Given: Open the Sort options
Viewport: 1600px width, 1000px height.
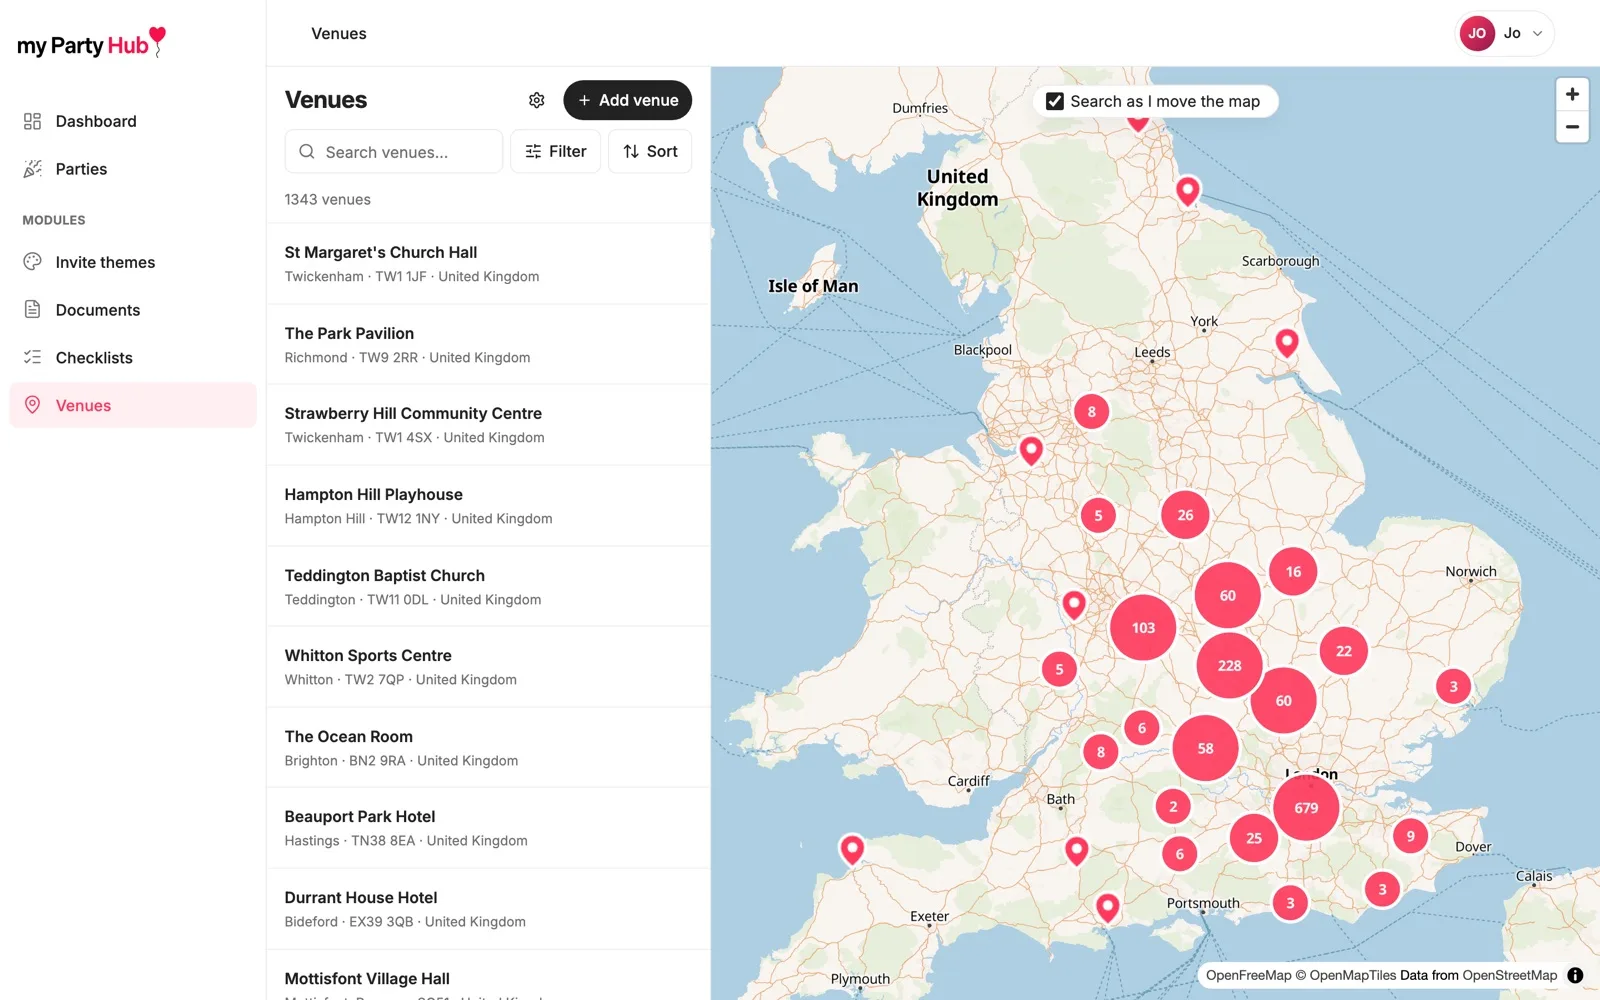Looking at the screenshot, I should click(x=650, y=152).
